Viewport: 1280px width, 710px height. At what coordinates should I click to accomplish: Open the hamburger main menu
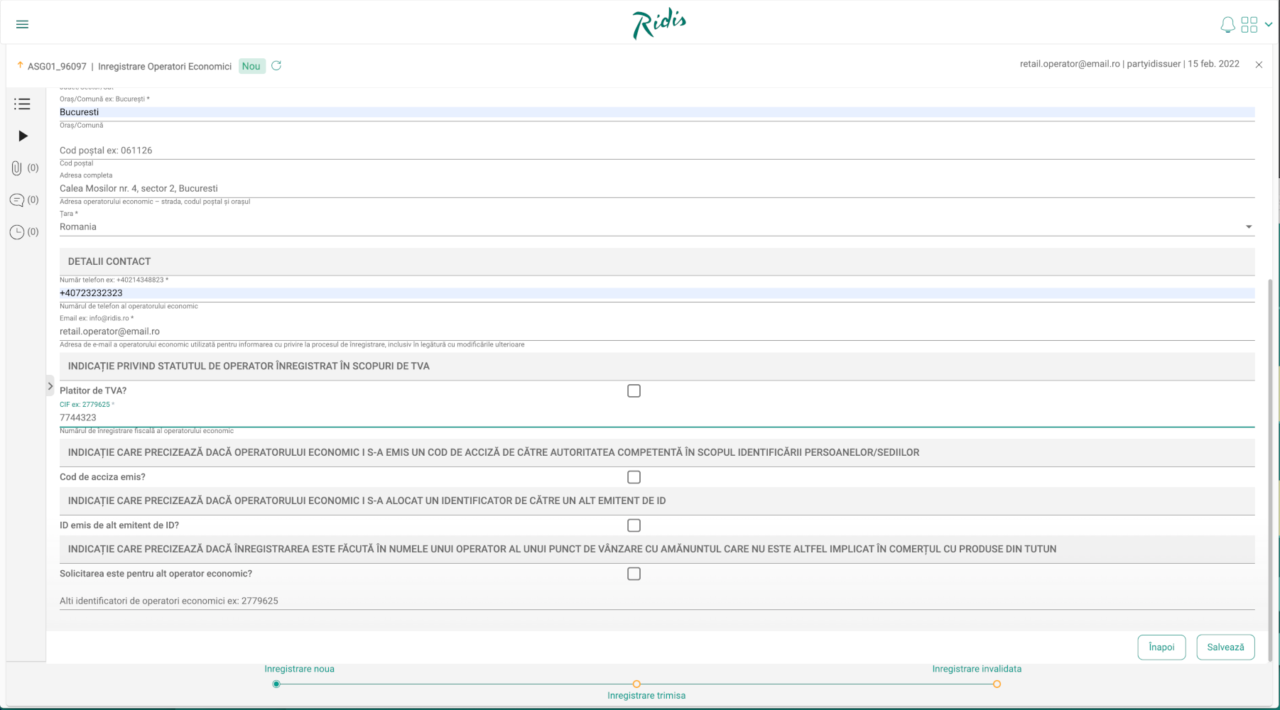[22, 24]
